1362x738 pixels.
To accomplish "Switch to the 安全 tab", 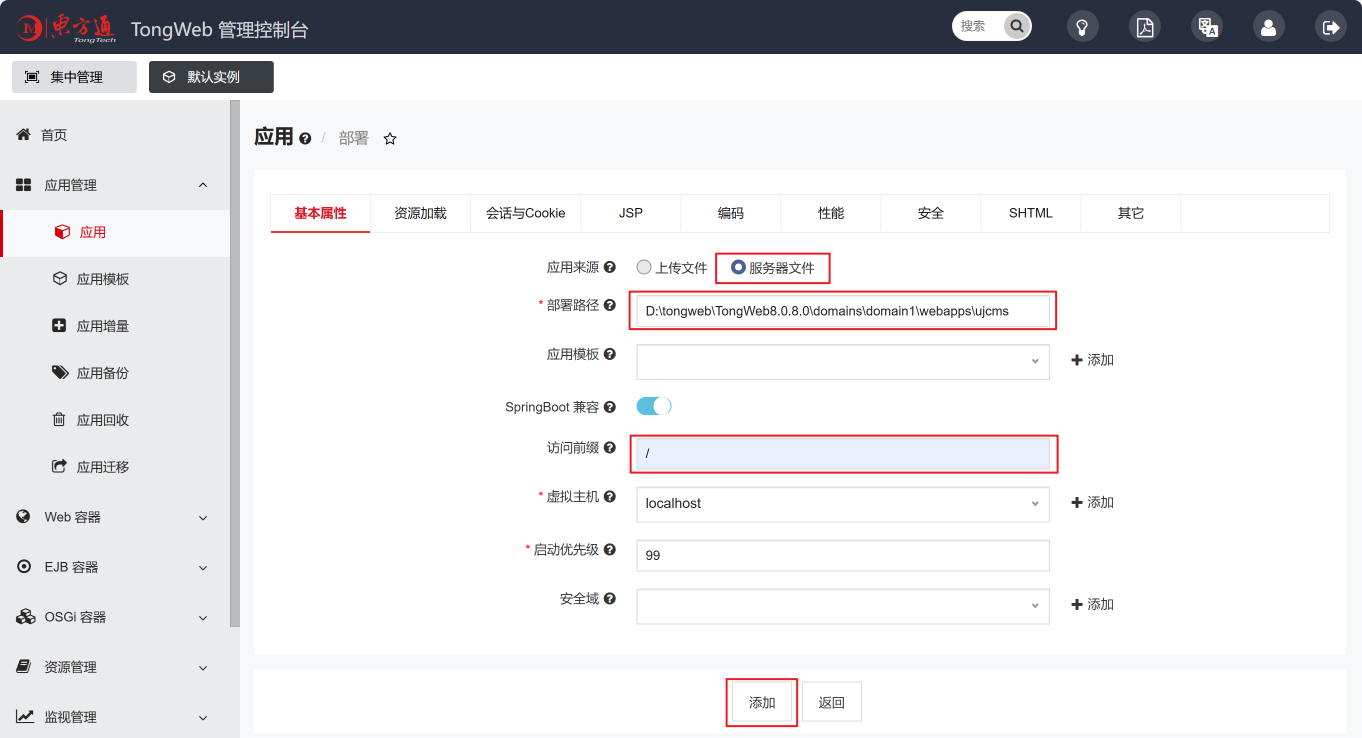I will 931,213.
